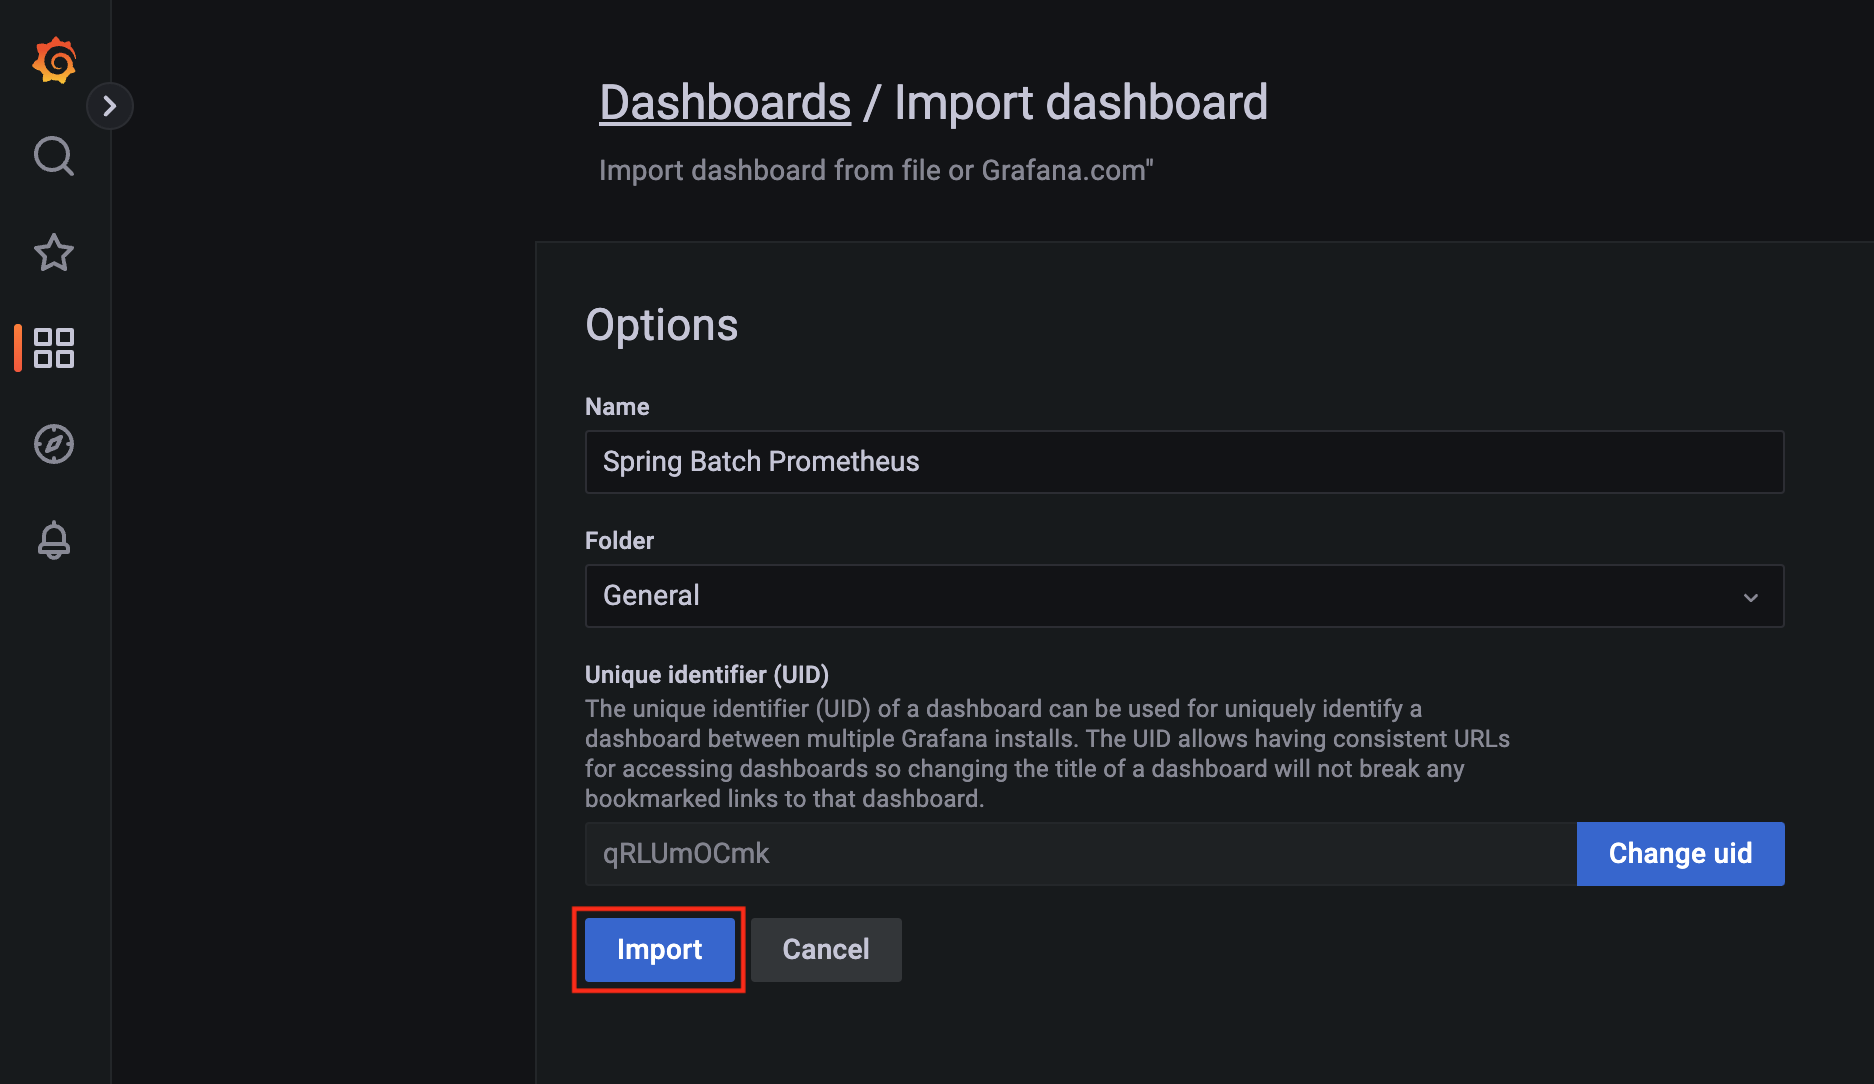
Task: Open the Explore compass icon
Action: (x=54, y=444)
